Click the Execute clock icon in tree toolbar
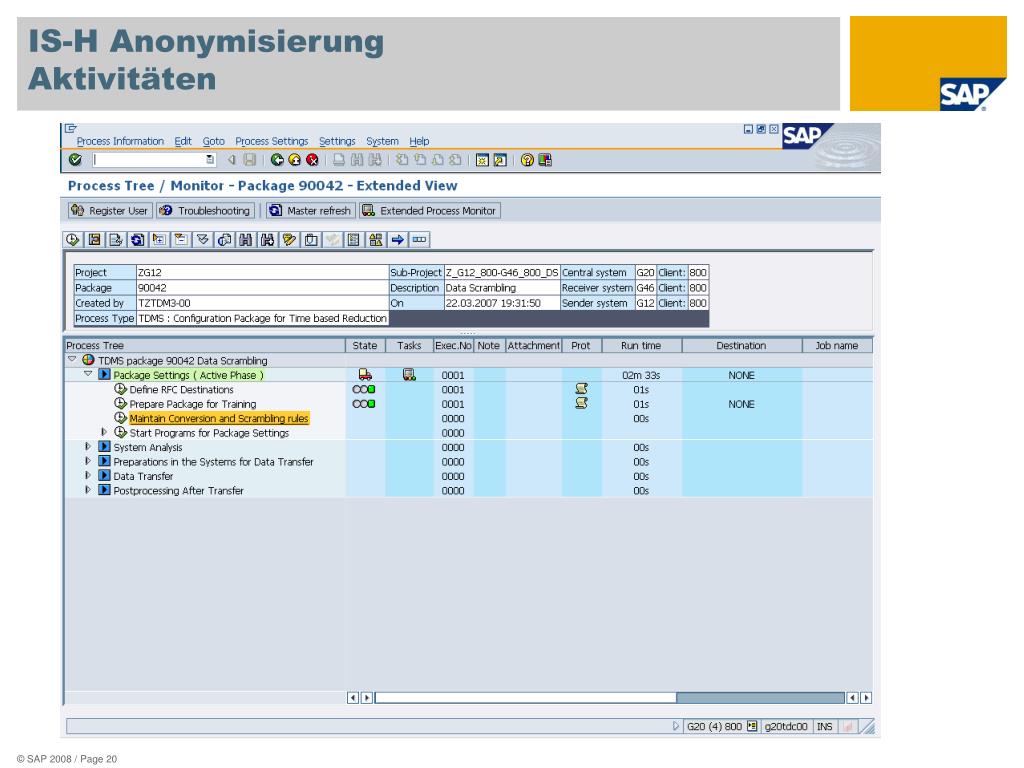This screenshot has height=768, width=1024. coord(72,240)
